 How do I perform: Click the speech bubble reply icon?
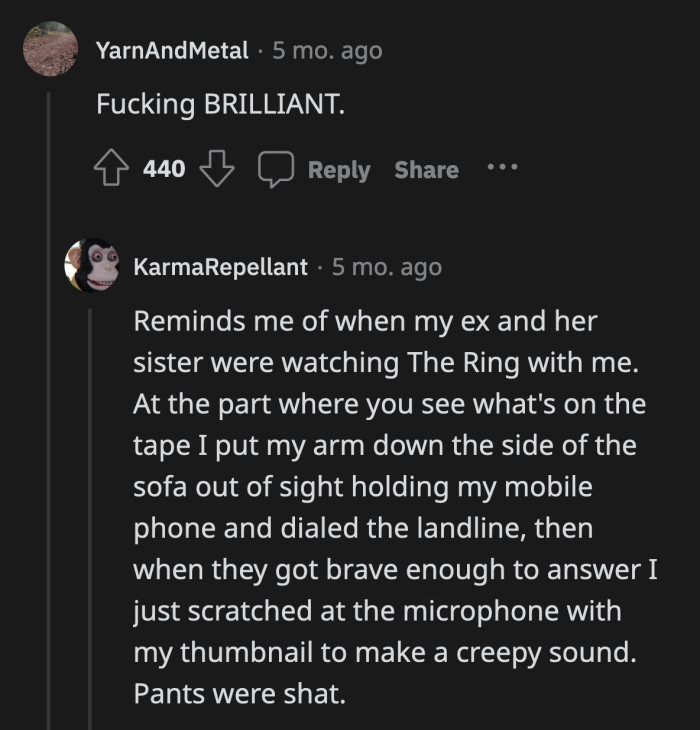pos(274,170)
